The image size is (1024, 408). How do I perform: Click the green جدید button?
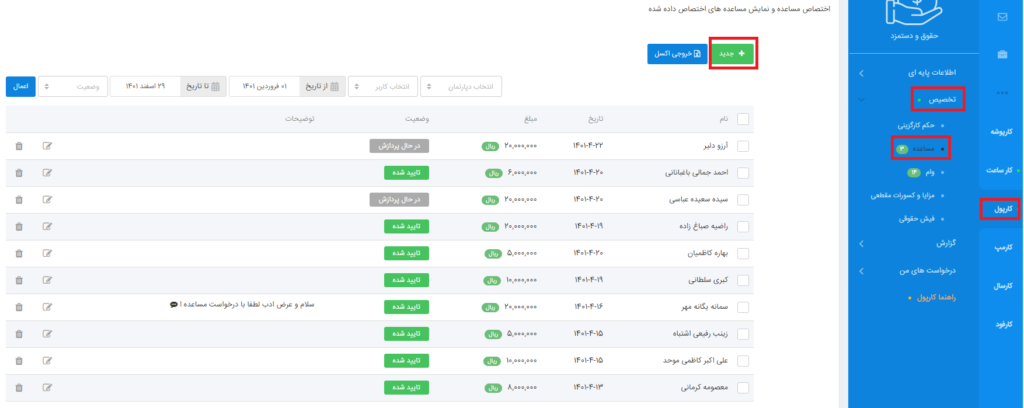pos(734,54)
